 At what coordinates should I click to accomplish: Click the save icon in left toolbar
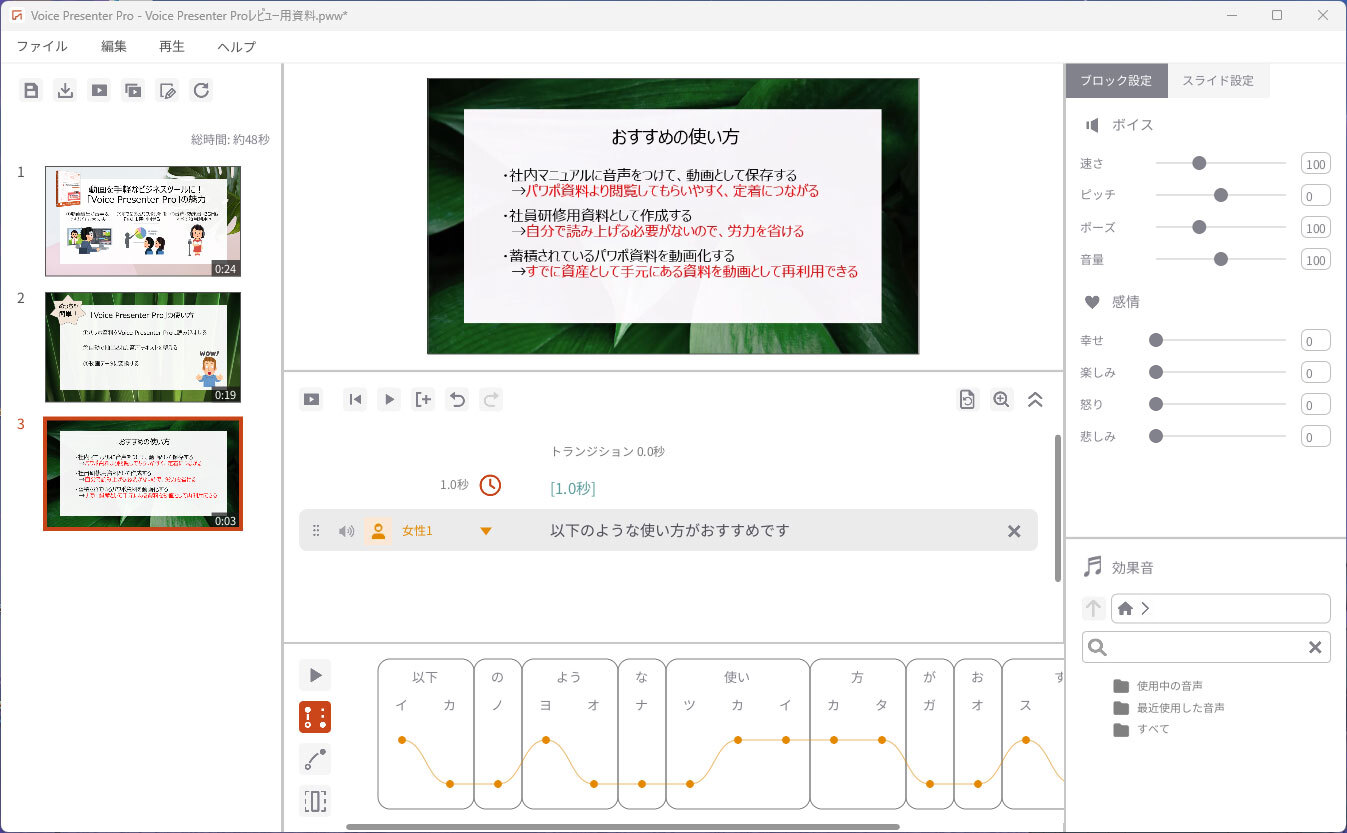(x=31, y=90)
